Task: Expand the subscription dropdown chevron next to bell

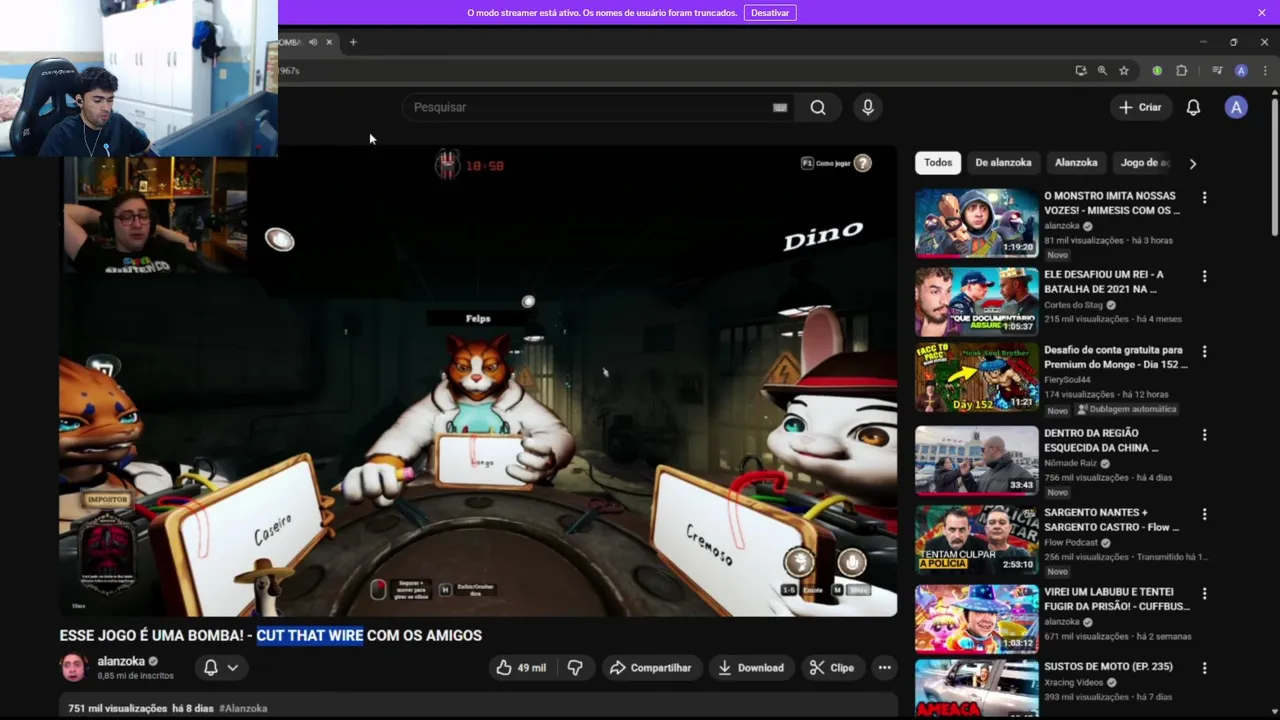Action: pos(233,667)
